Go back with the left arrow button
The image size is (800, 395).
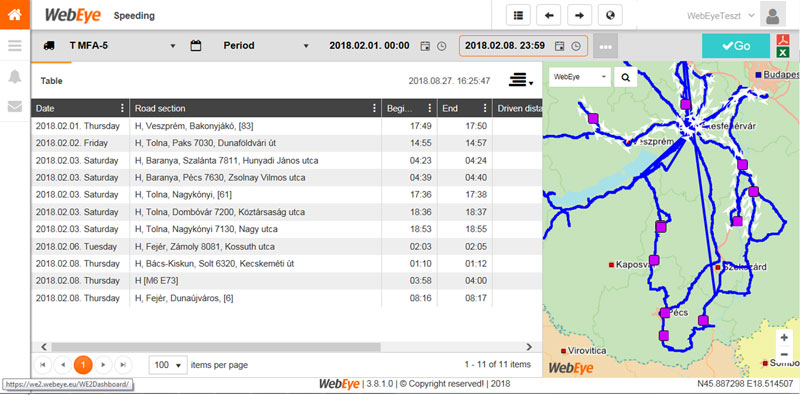tap(549, 15)
